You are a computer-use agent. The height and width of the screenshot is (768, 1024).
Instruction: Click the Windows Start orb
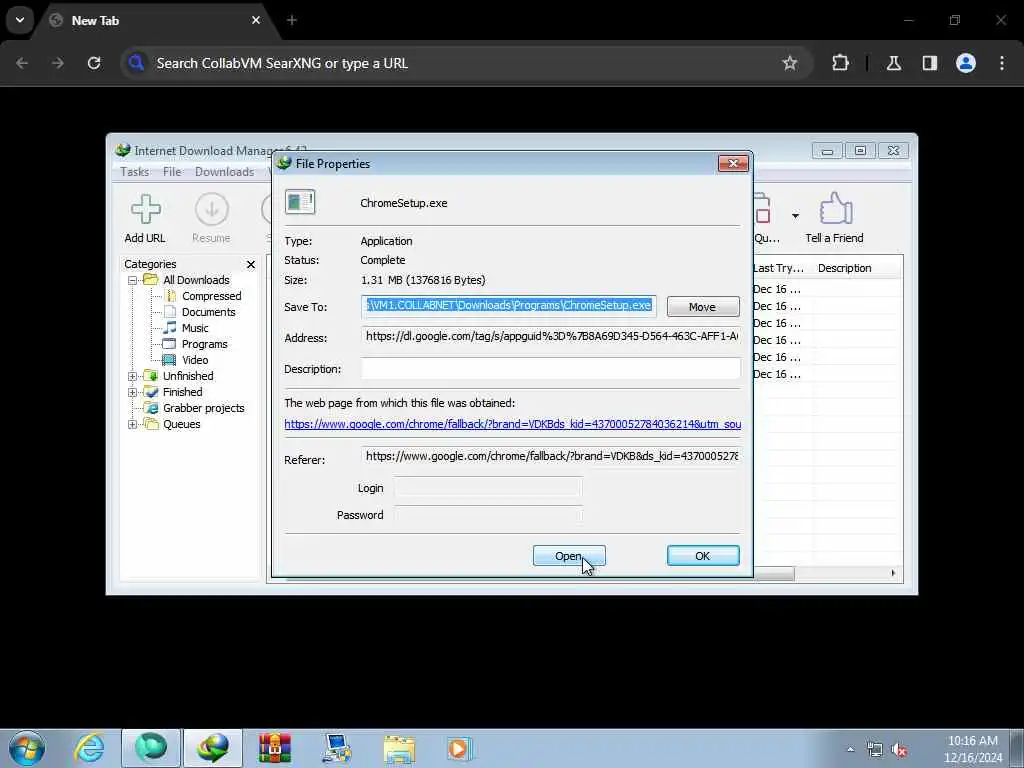tap(27, 748)
